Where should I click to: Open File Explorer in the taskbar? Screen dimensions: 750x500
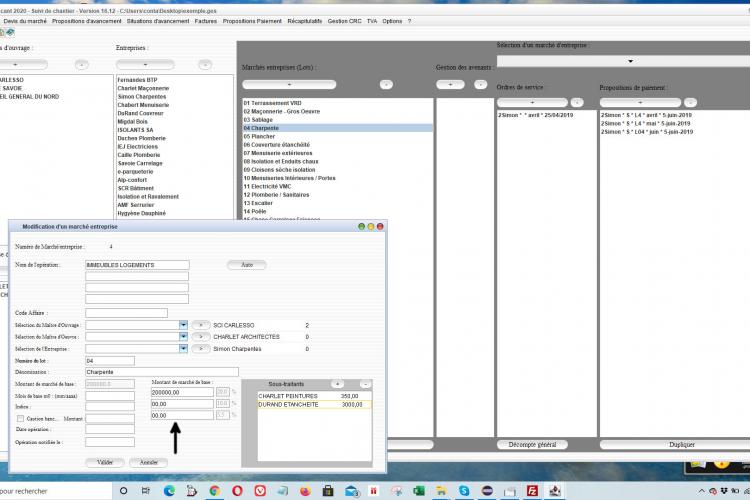(x=441, y=490)
